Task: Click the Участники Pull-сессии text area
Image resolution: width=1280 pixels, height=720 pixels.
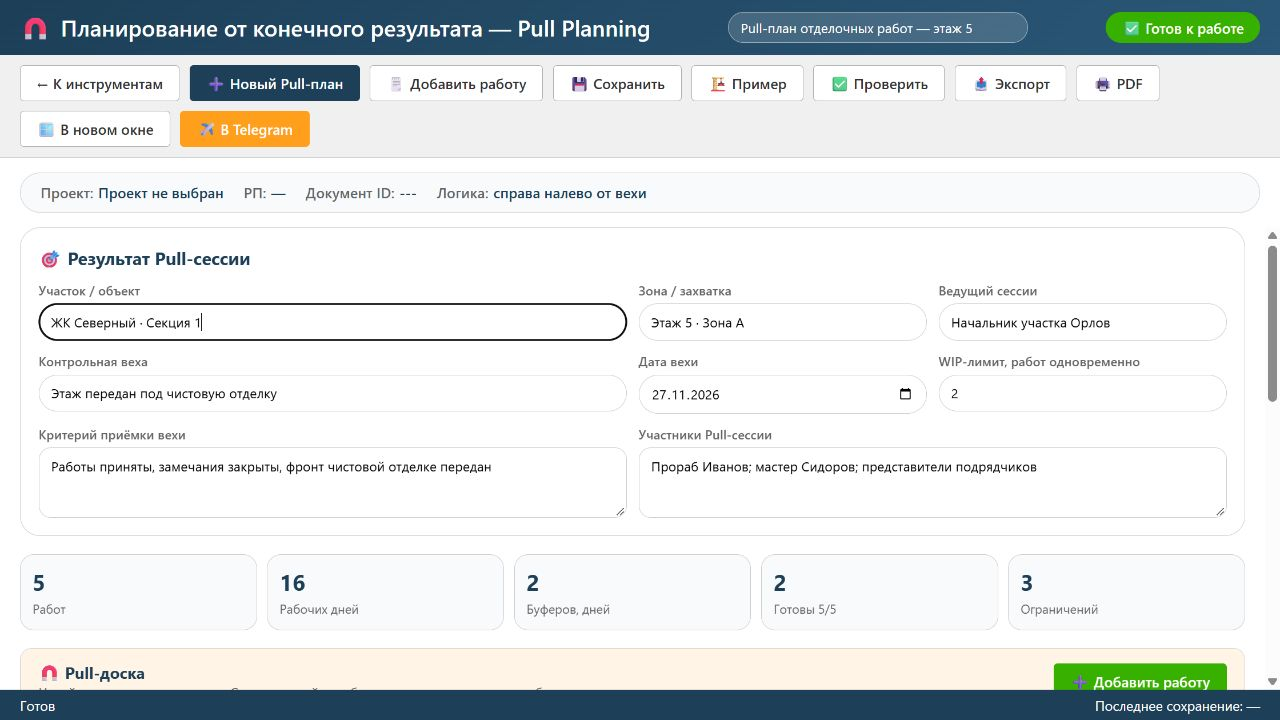Action: [933, 482]
